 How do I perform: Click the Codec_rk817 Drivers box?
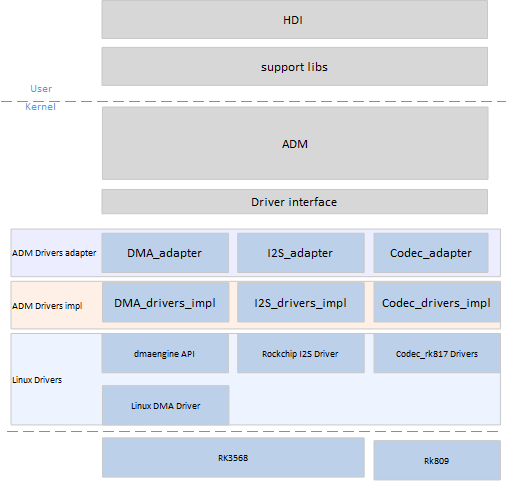(x=437, y=353)
